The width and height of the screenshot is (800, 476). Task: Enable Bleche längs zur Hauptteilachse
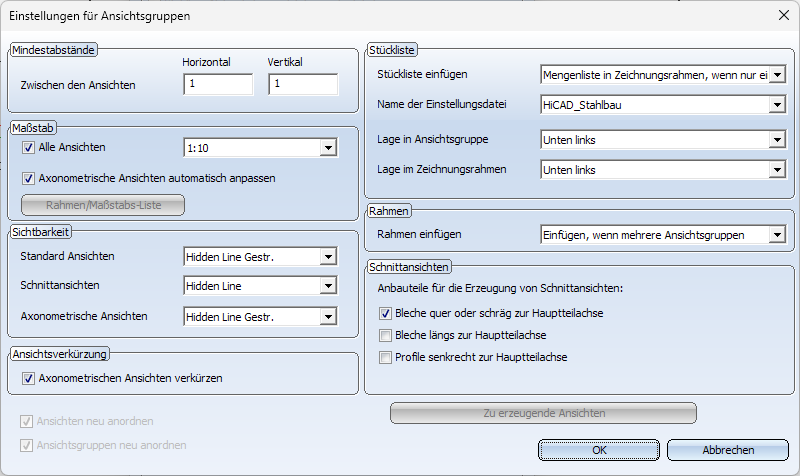385,336
